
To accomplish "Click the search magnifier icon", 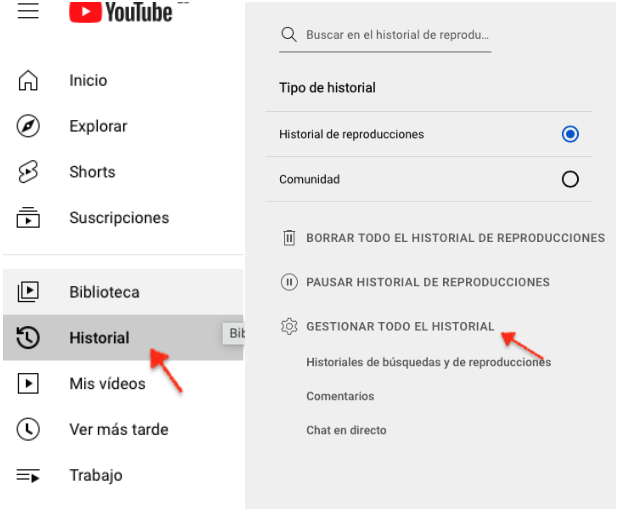I will pos(289,35).
